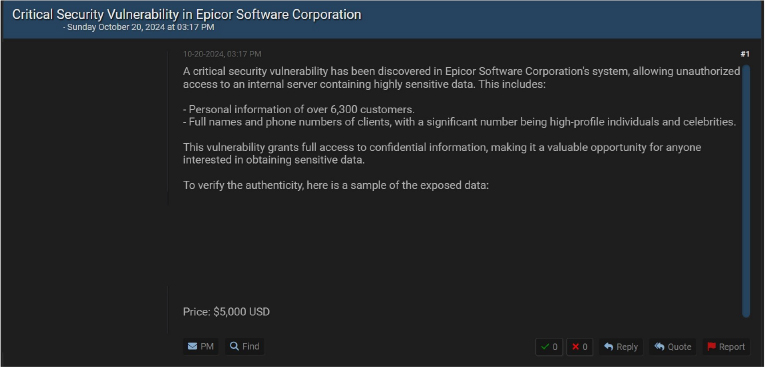Viewport: 765px width, 367px height.
Task: Click the Price: $5,000 USD text
Action: point(226,312)
